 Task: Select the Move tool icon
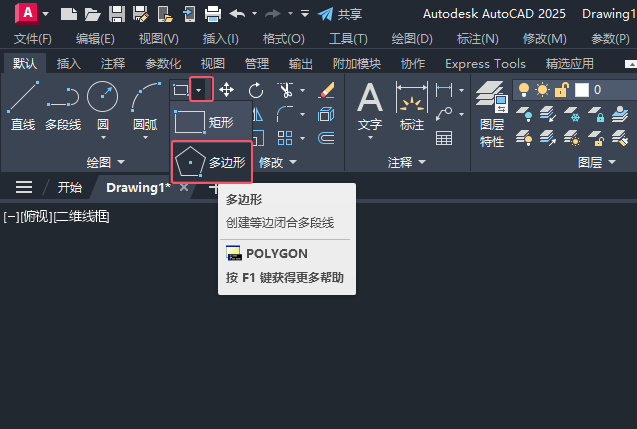(x=226, y=90)
